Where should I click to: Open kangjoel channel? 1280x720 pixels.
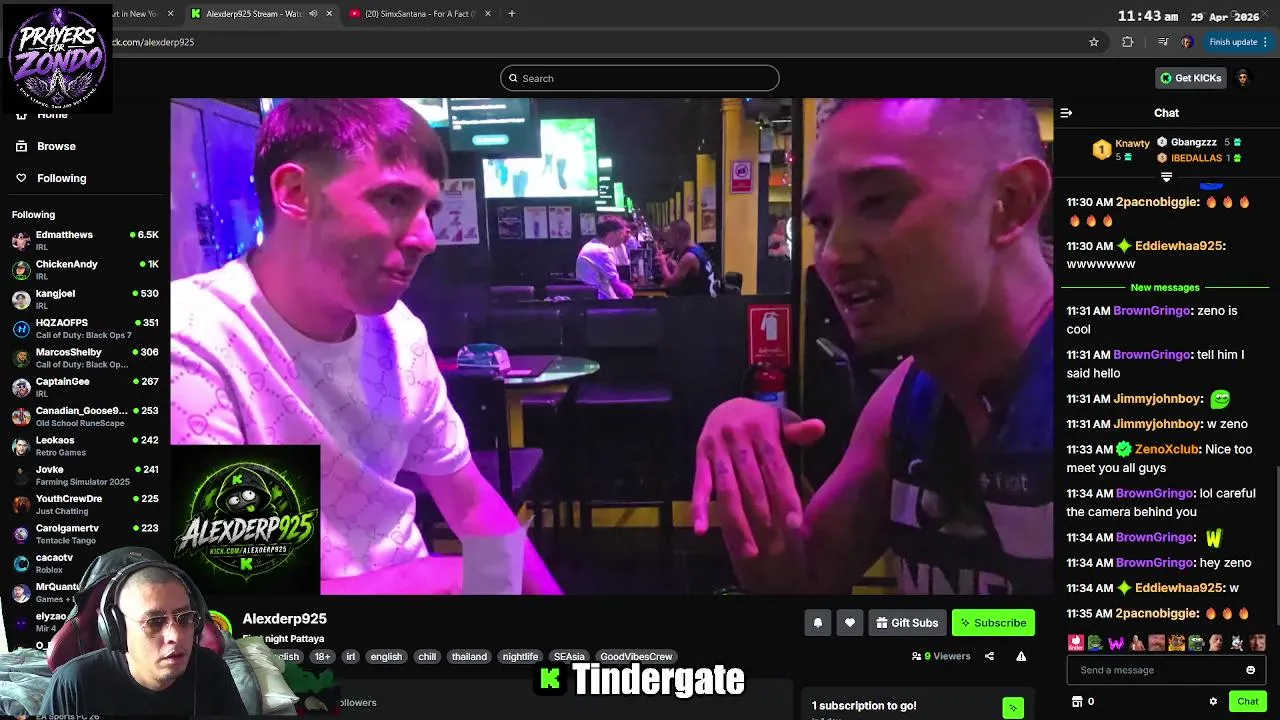pos(85,298)
